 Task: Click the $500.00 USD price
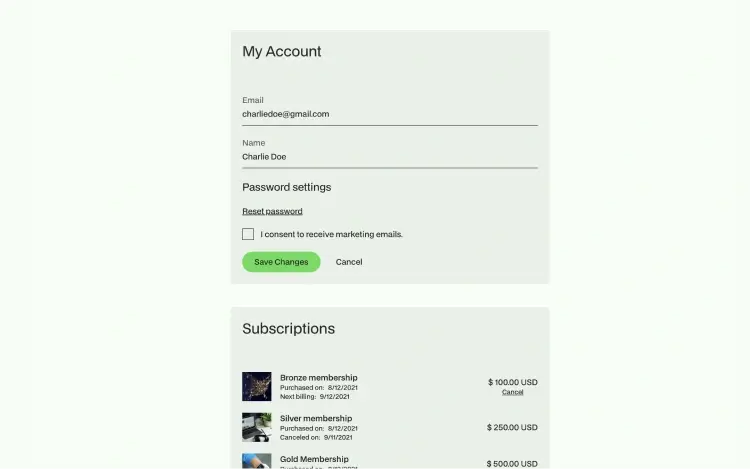coord(512,464)
